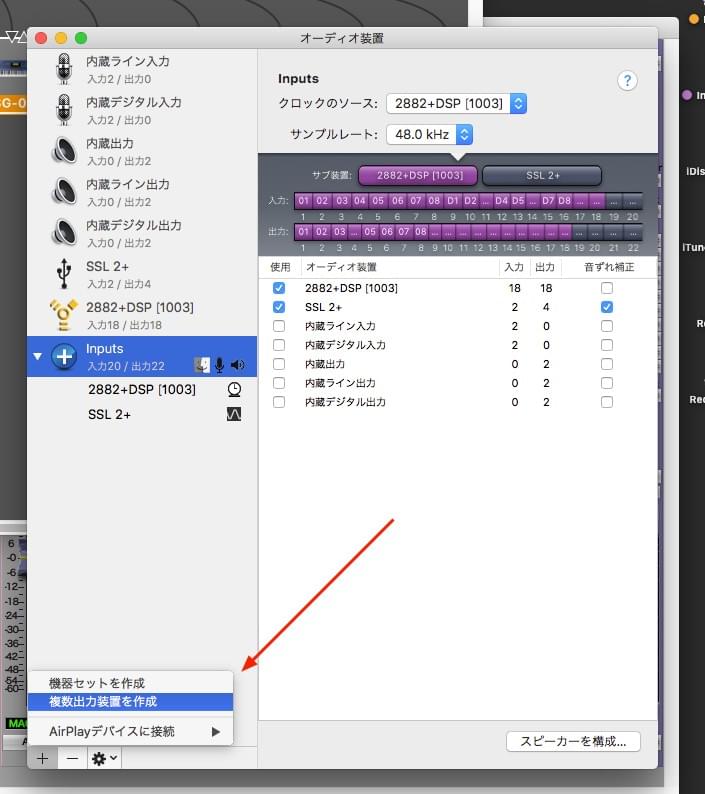
Task: Click the microphone icon for 内蔵デジタル入力
Action: point(64,110)
